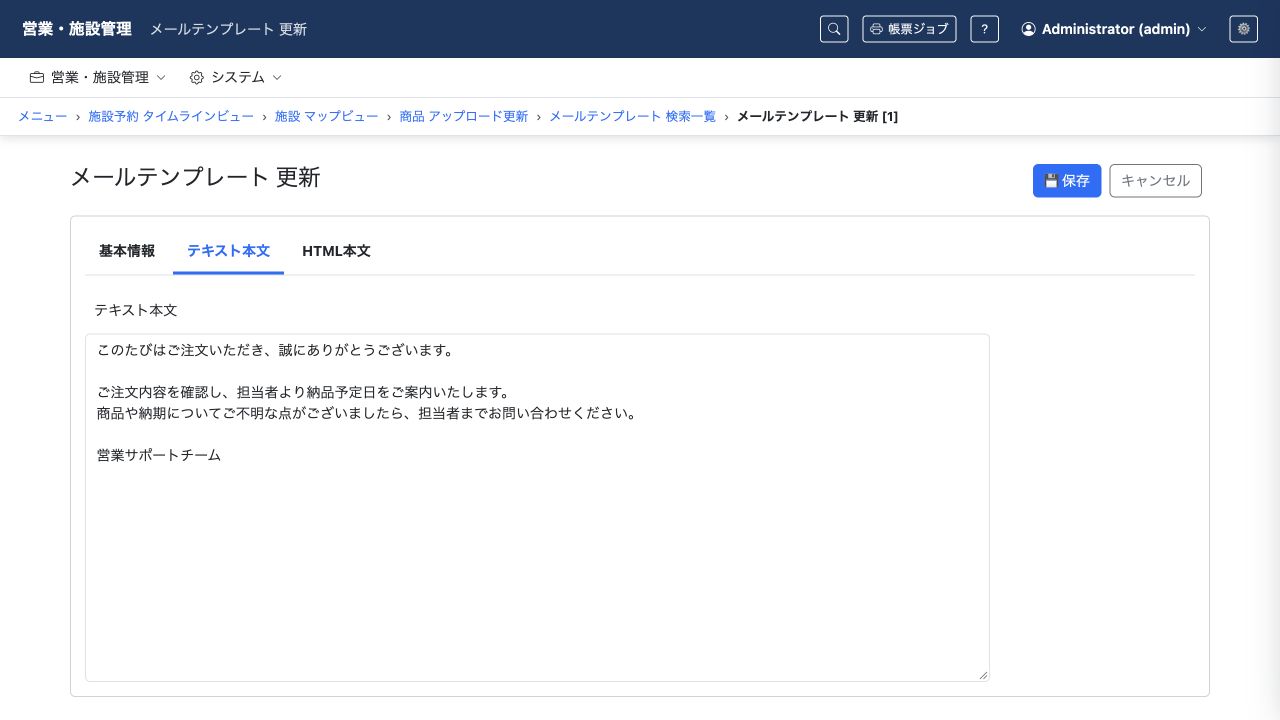
Task: Expand the システム menu dropdown
Action: (x=236, y=77)
